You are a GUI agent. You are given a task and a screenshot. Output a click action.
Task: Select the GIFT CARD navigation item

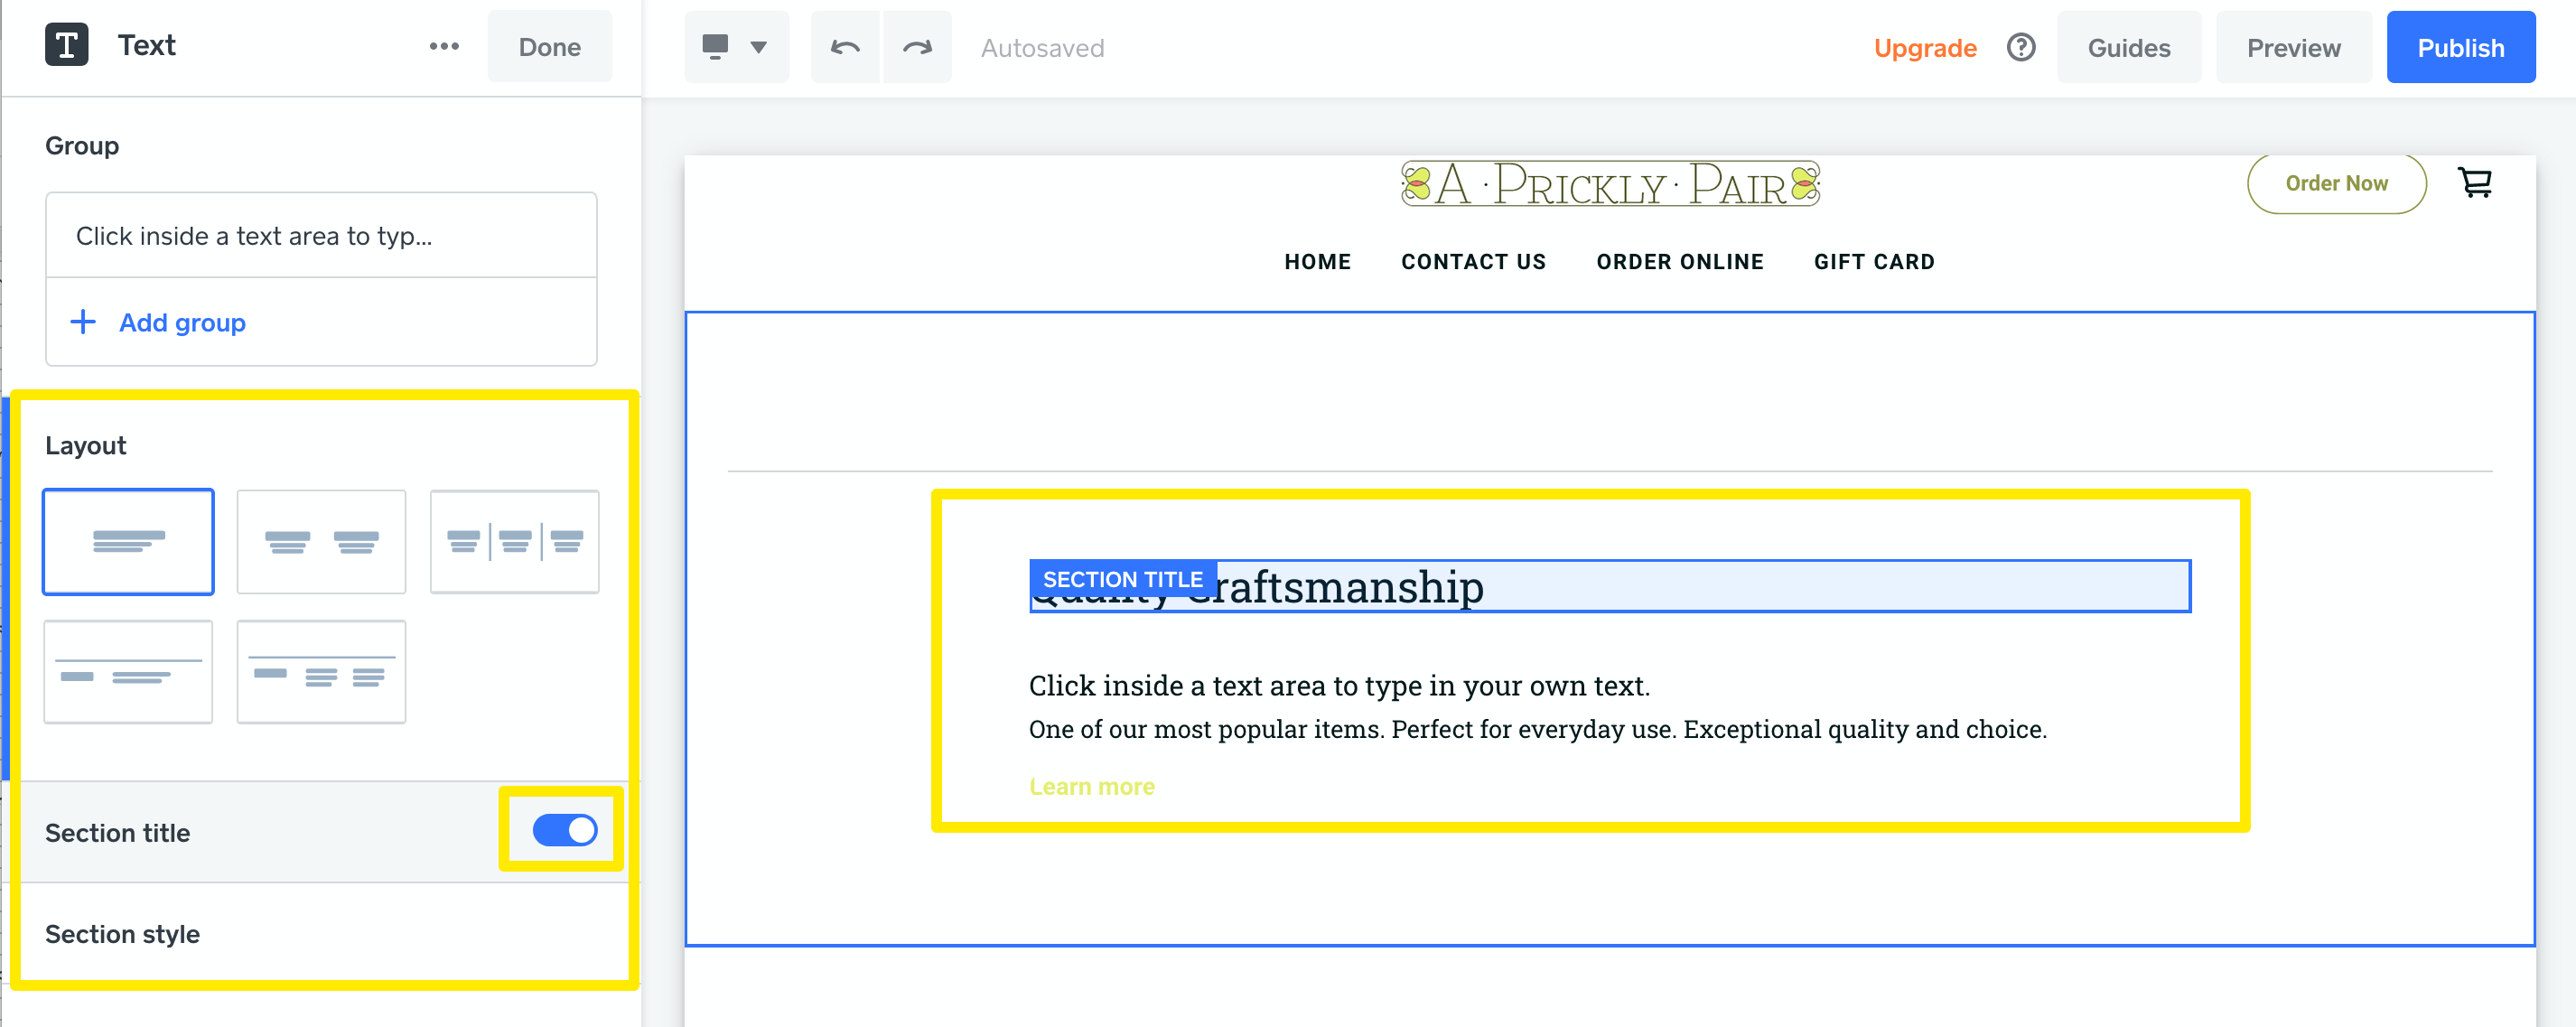[1874, 261]
